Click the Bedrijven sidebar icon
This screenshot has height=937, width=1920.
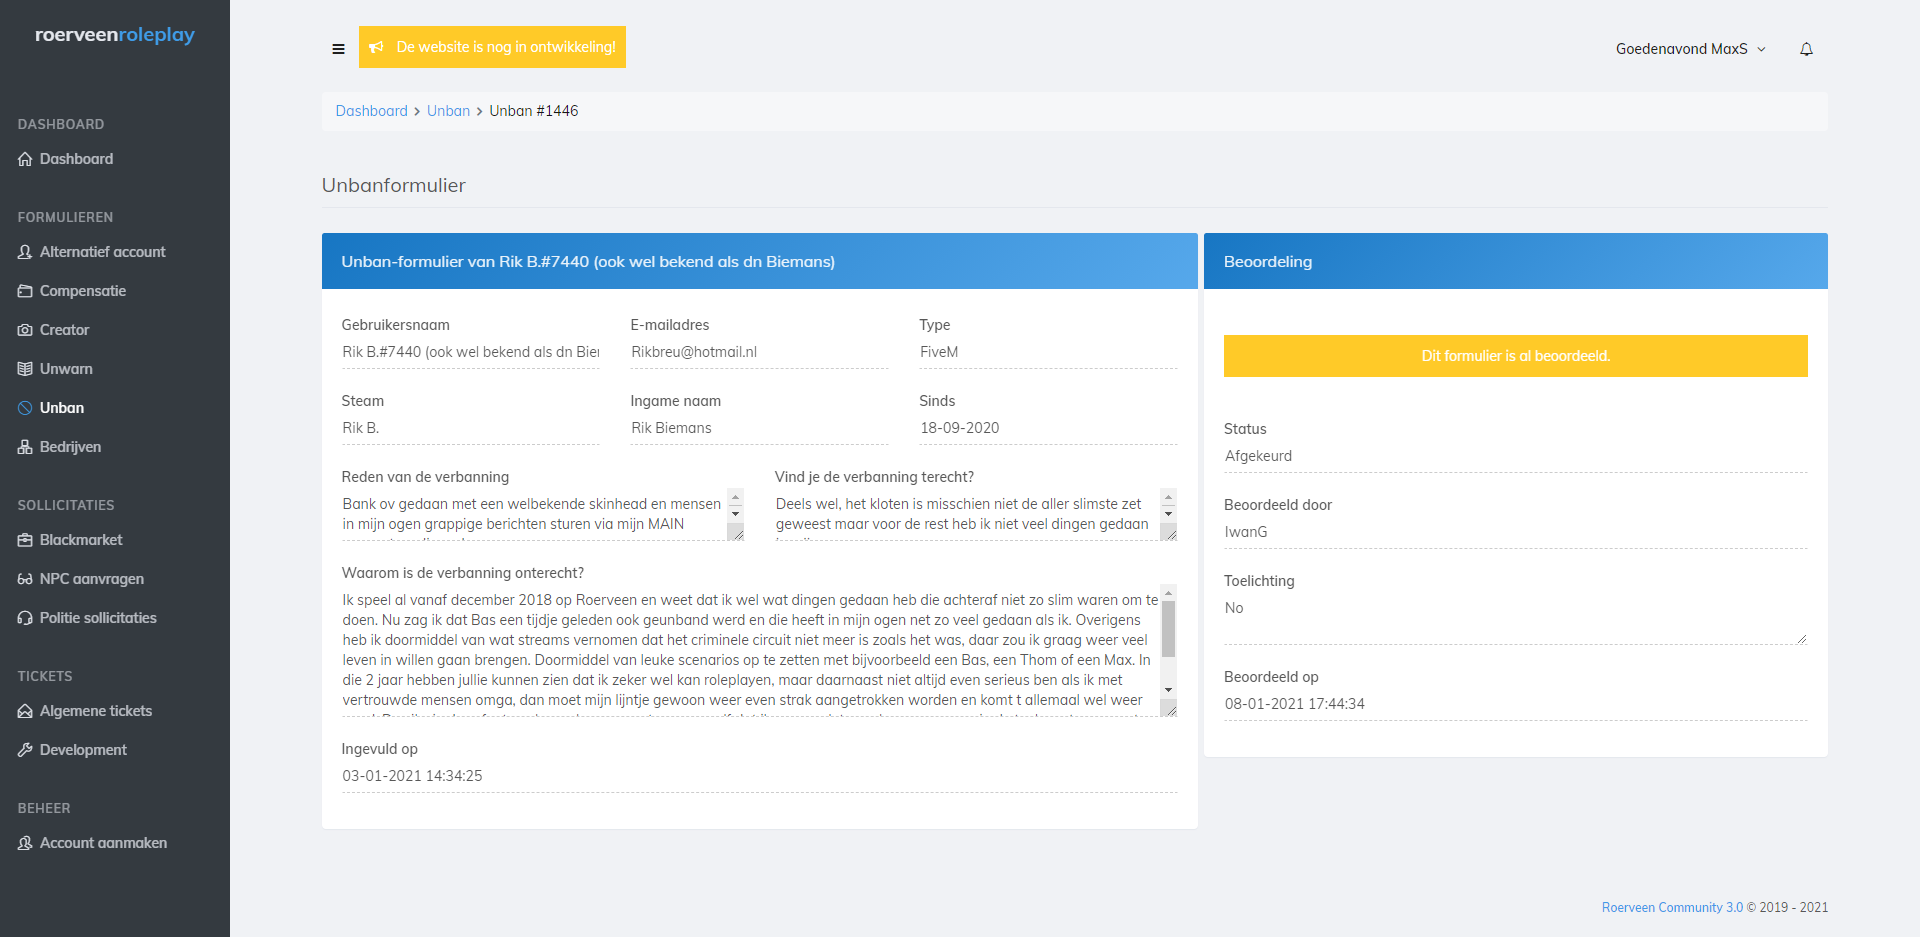coord(25,447)
